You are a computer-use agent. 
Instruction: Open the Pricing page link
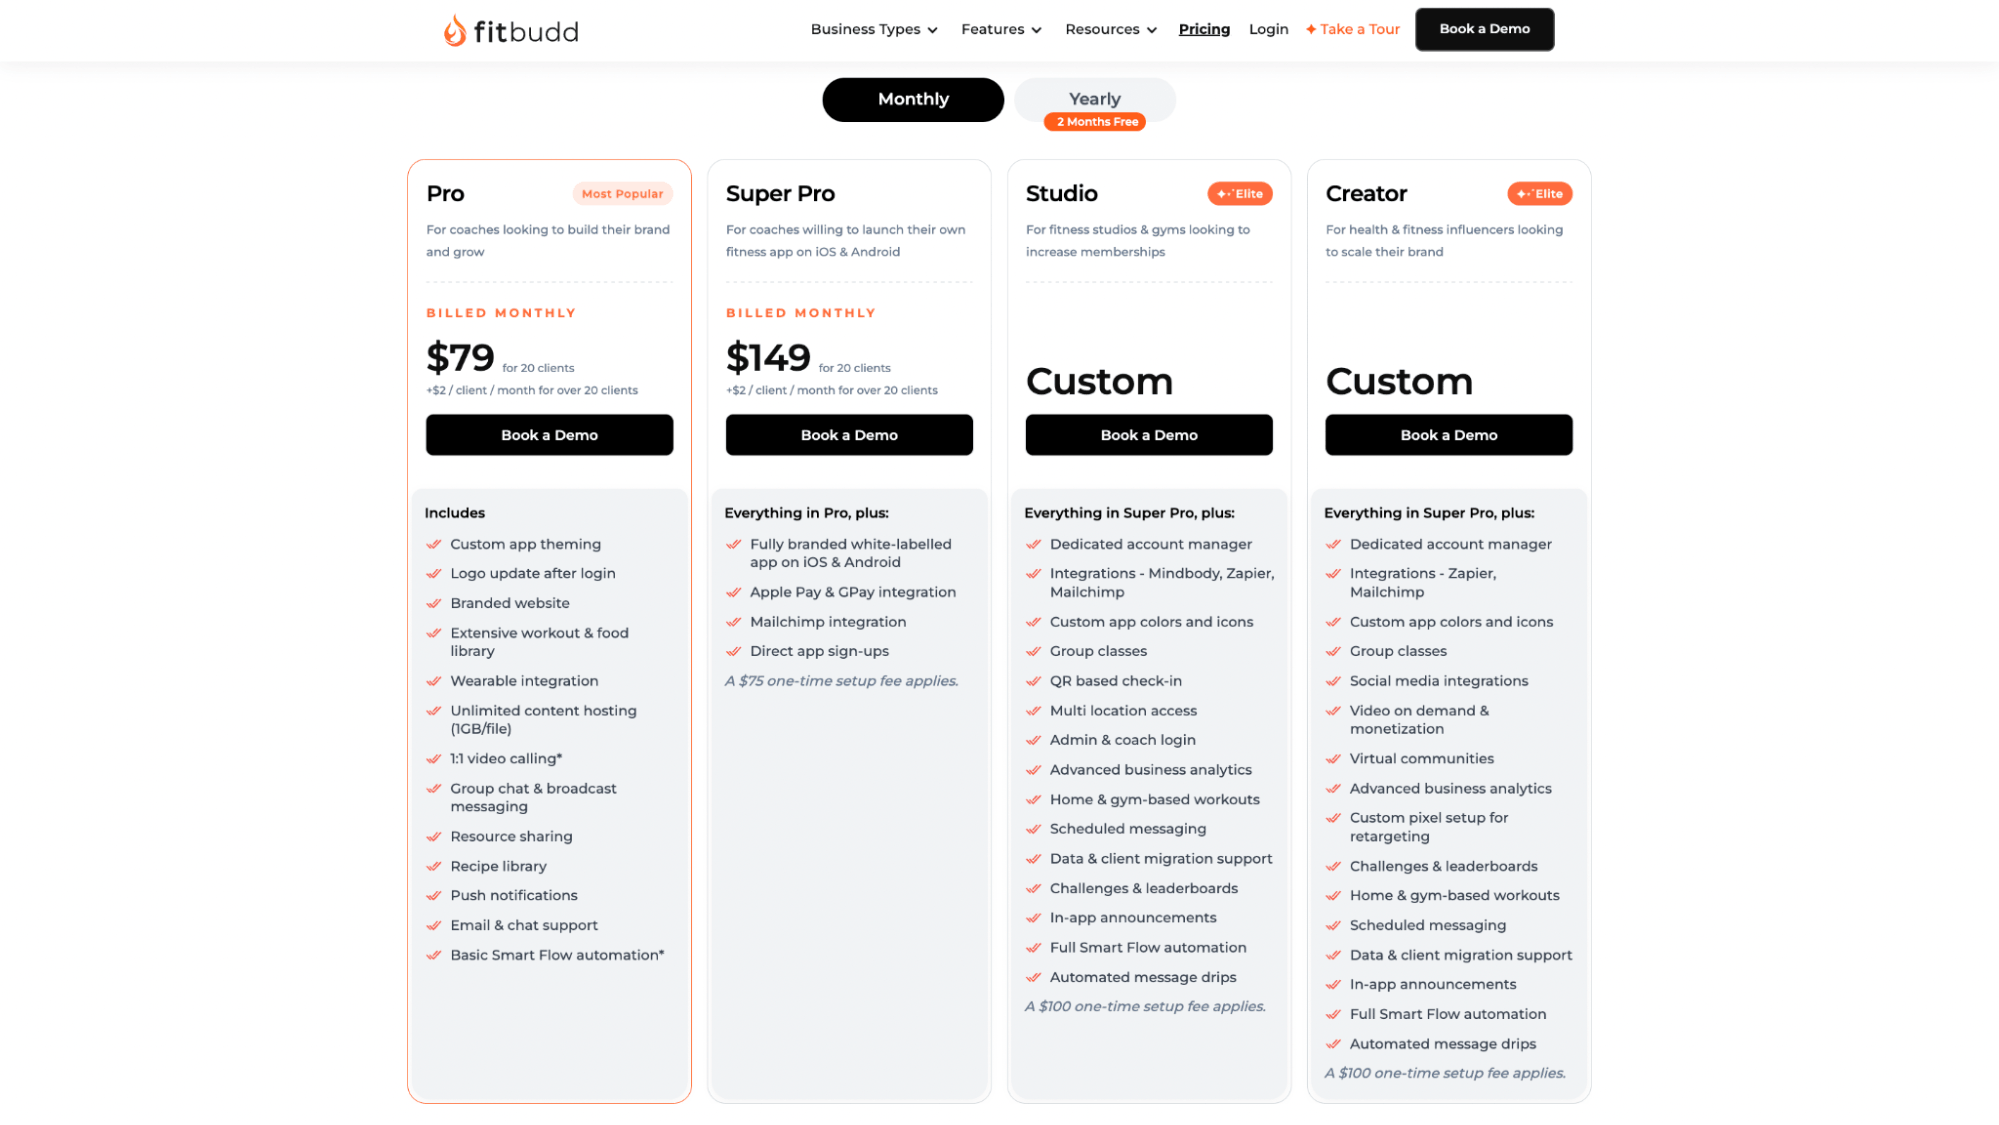(1203, 29)
